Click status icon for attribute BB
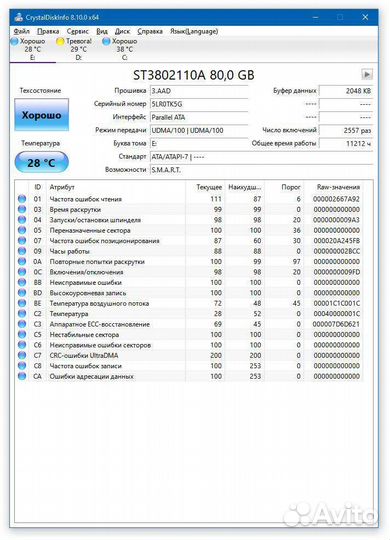This screenshot has width=390, height=540. tap(22, 282)
